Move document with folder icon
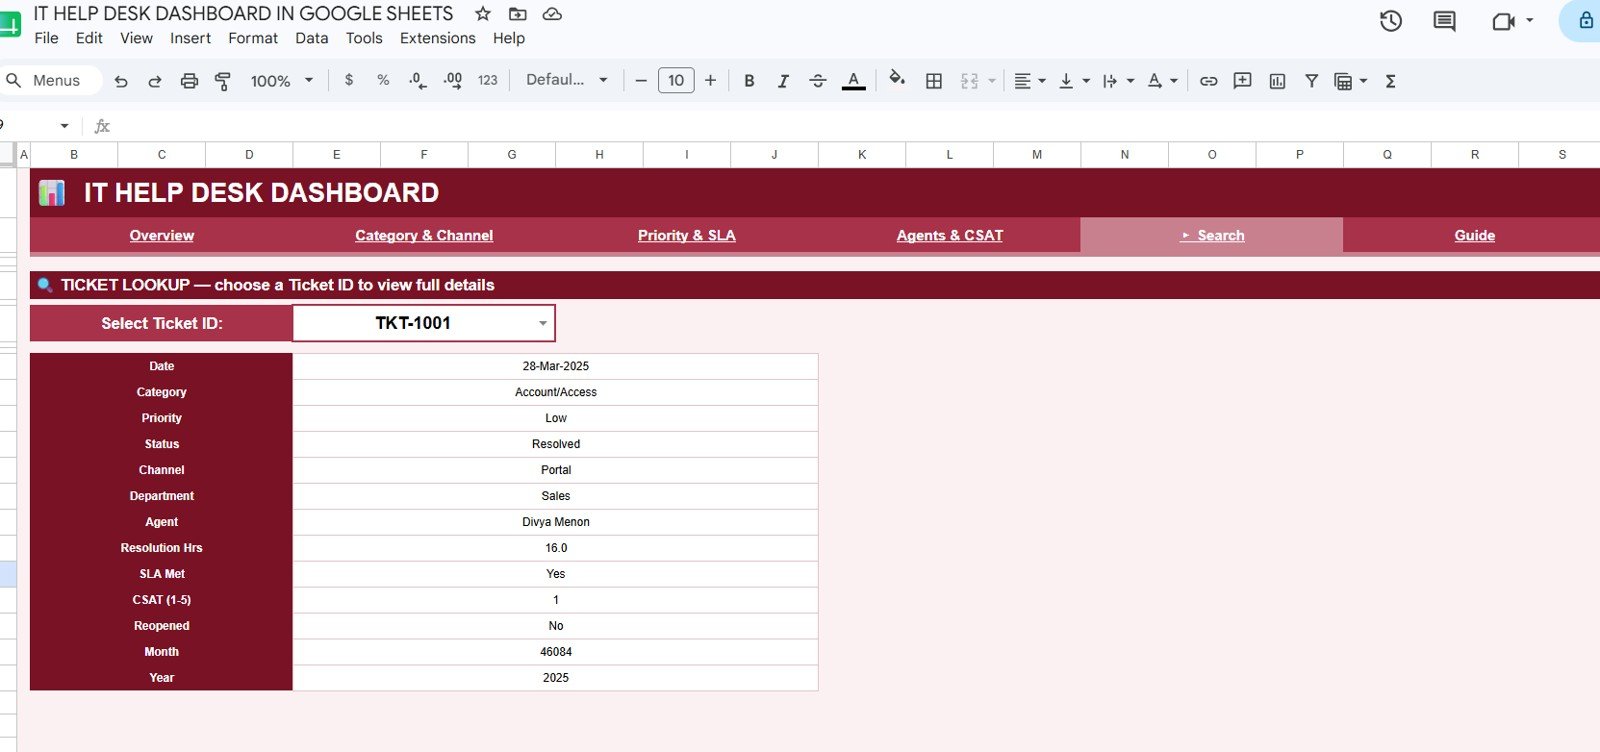Screen dimensions: 1600x752 pyautogui.click(x=517, y=14)
